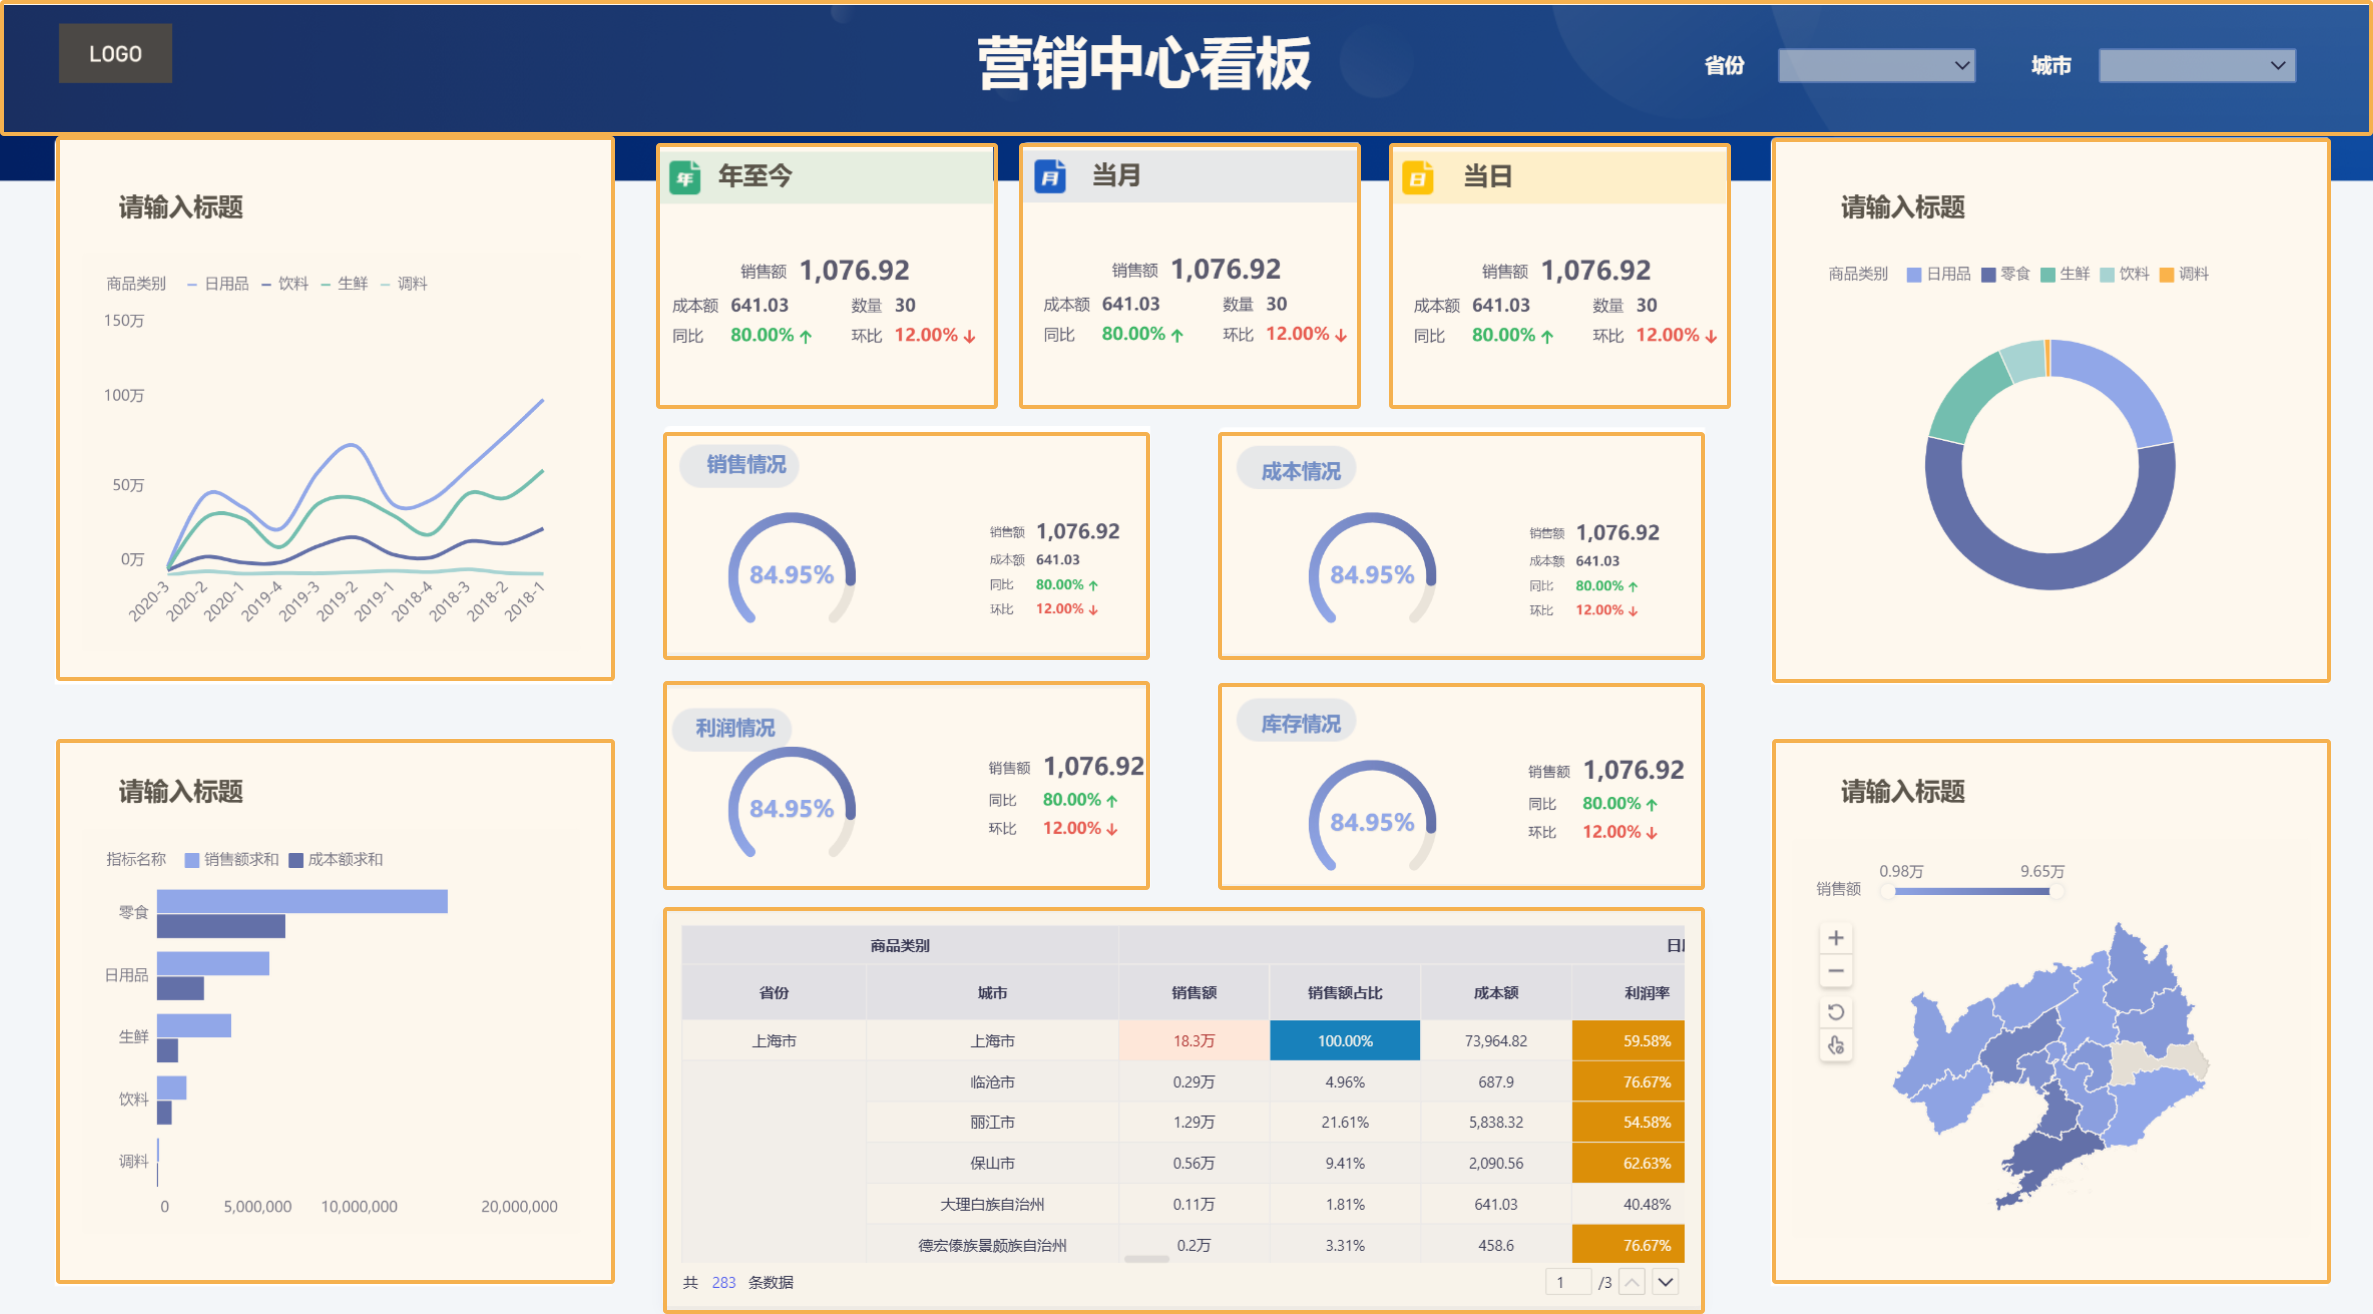Zoom in on the map
Viewport: 2373px width, 1314px height.
pyautogui.click(x=1835, y=938)
